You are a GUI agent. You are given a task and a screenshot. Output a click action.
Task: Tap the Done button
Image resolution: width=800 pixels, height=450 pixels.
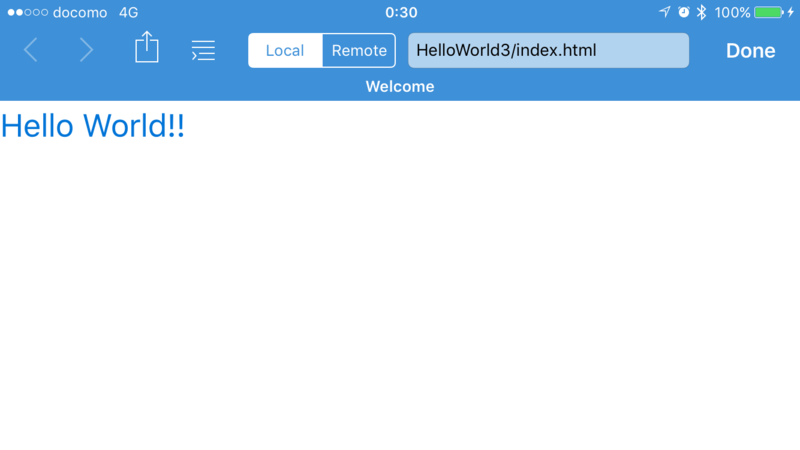coord(751,51)
